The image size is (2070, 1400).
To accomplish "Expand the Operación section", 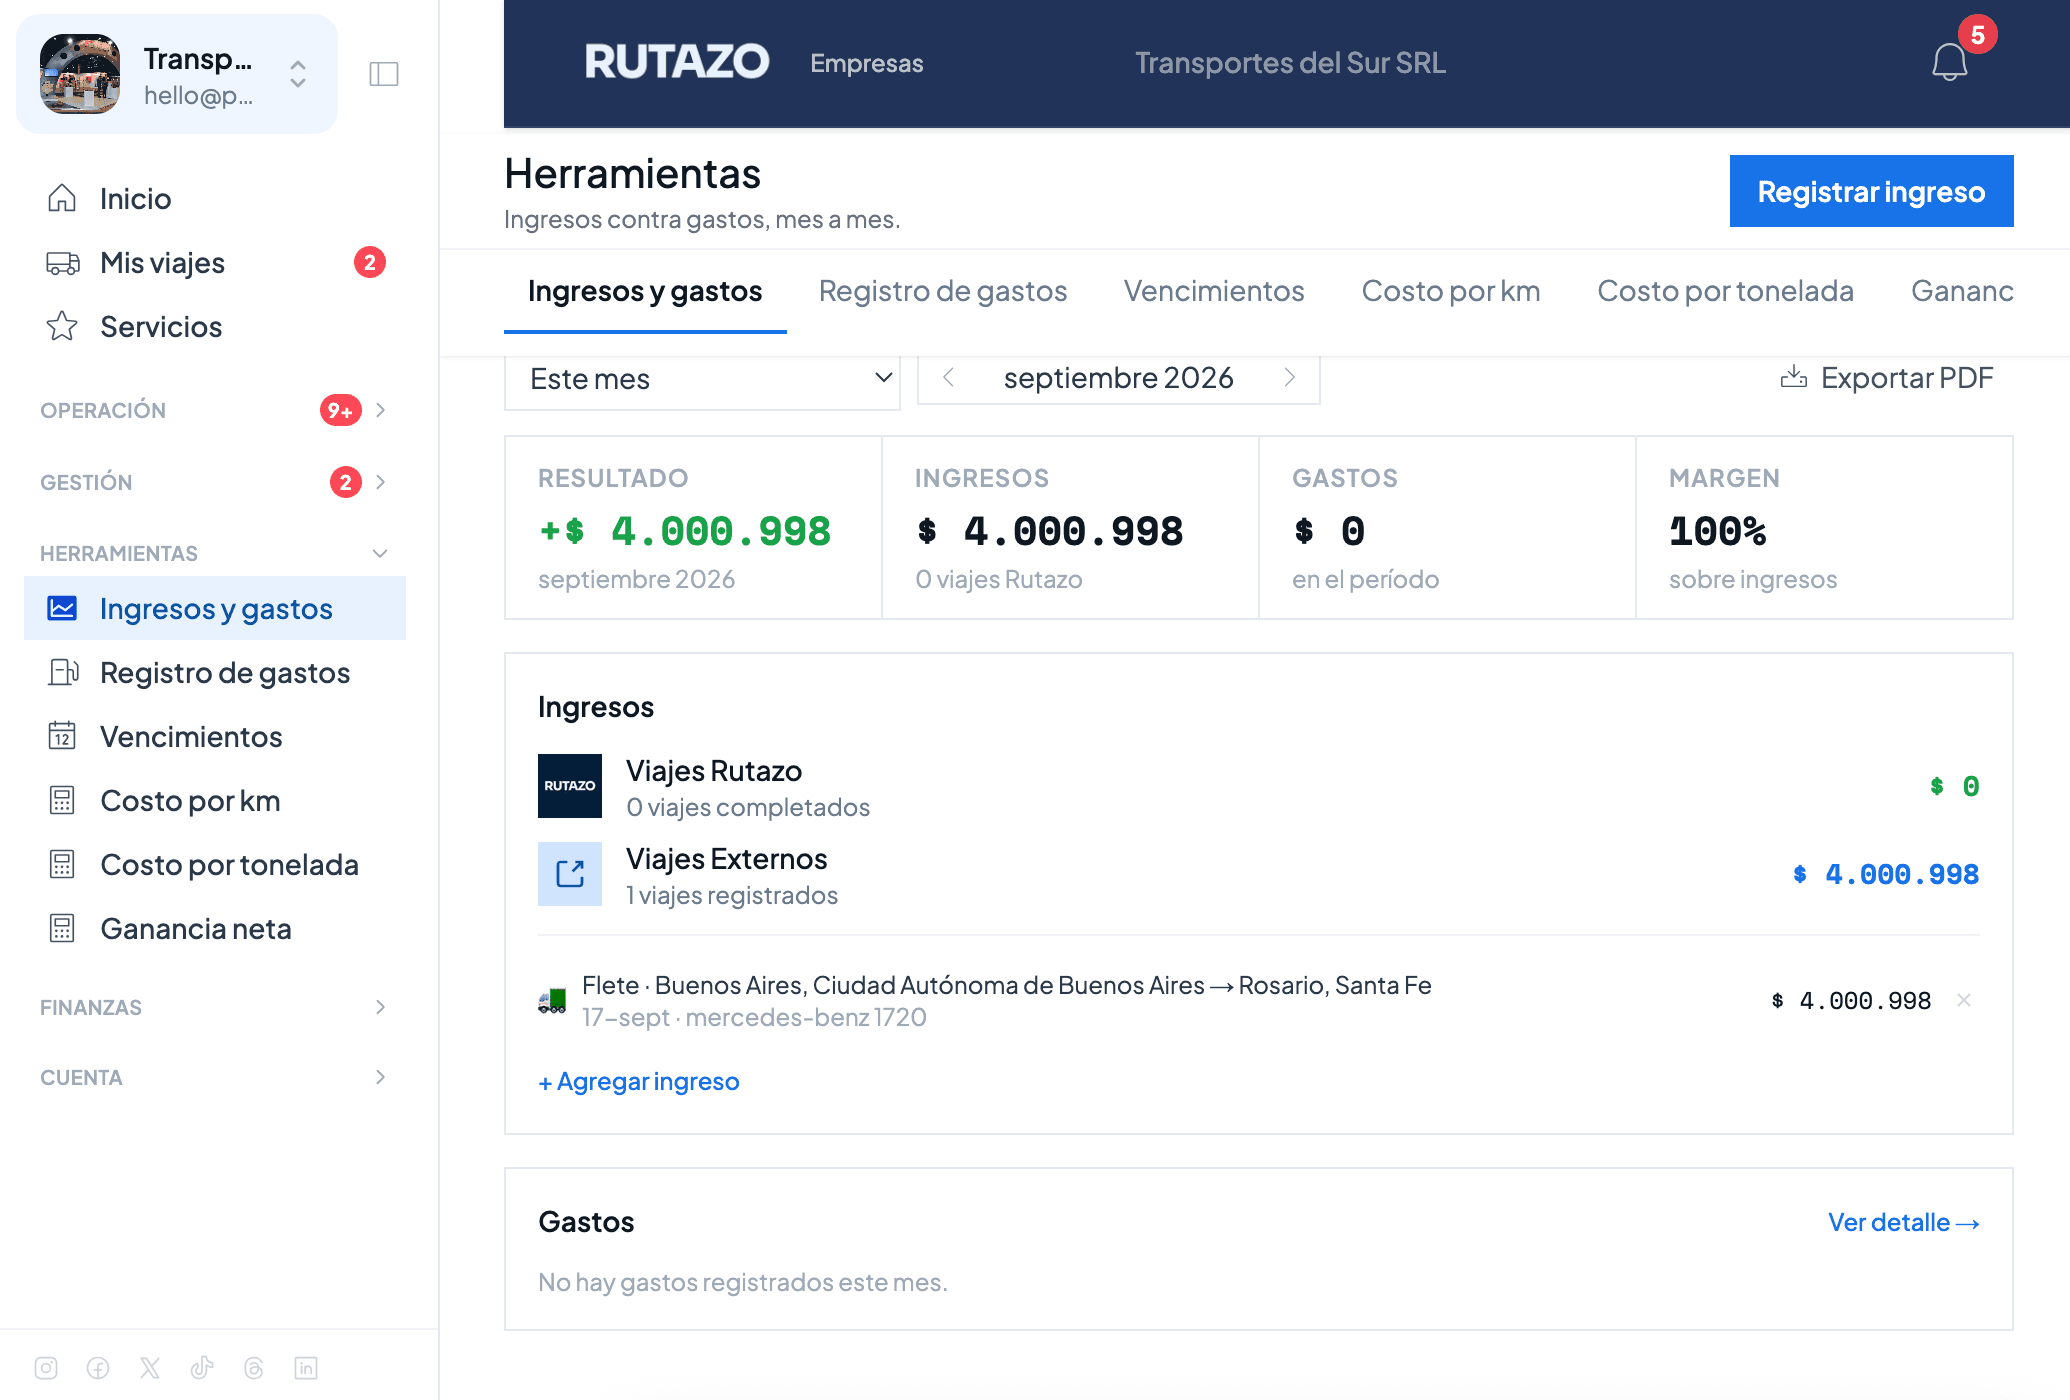I will 213,410.
